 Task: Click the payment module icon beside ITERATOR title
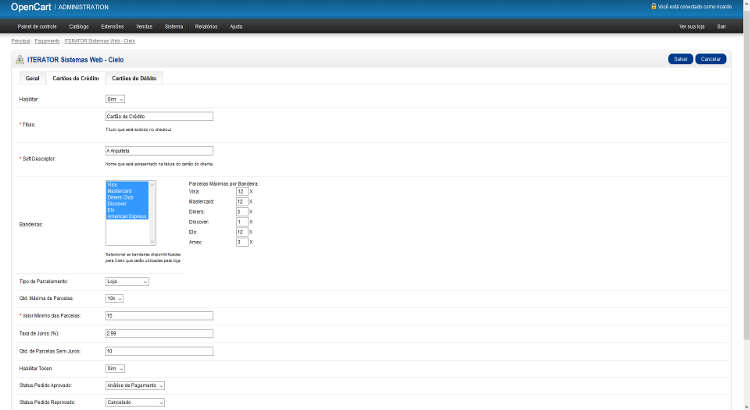tap(20, 59)
